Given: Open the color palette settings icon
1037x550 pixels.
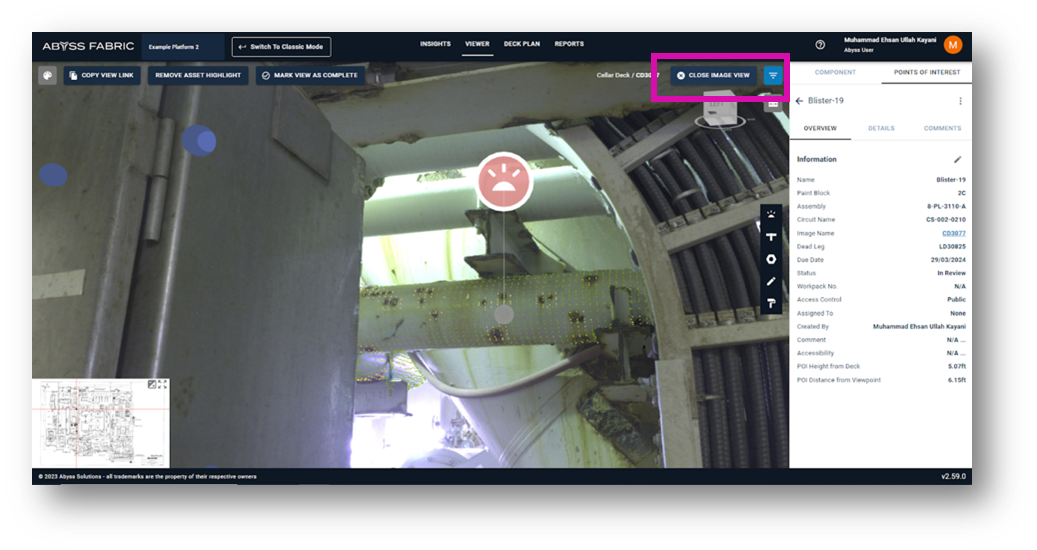Looking at the screenshot, I should pos(47,75).
